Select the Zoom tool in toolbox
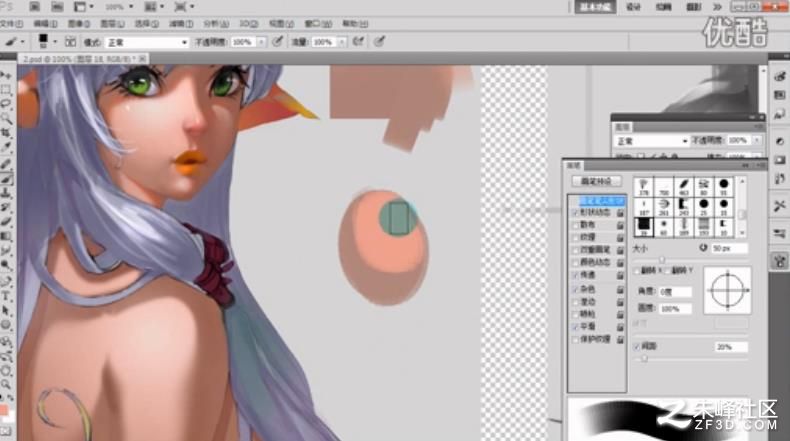790x441 pixels. click(x=6, y=385)
